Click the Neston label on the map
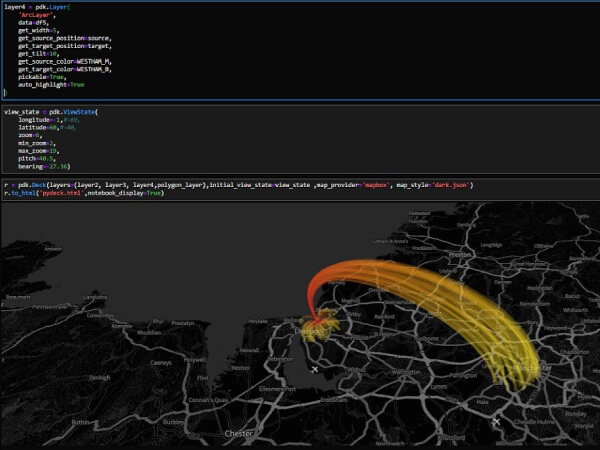This screenshot has height=450, width=600. (240, 368)
